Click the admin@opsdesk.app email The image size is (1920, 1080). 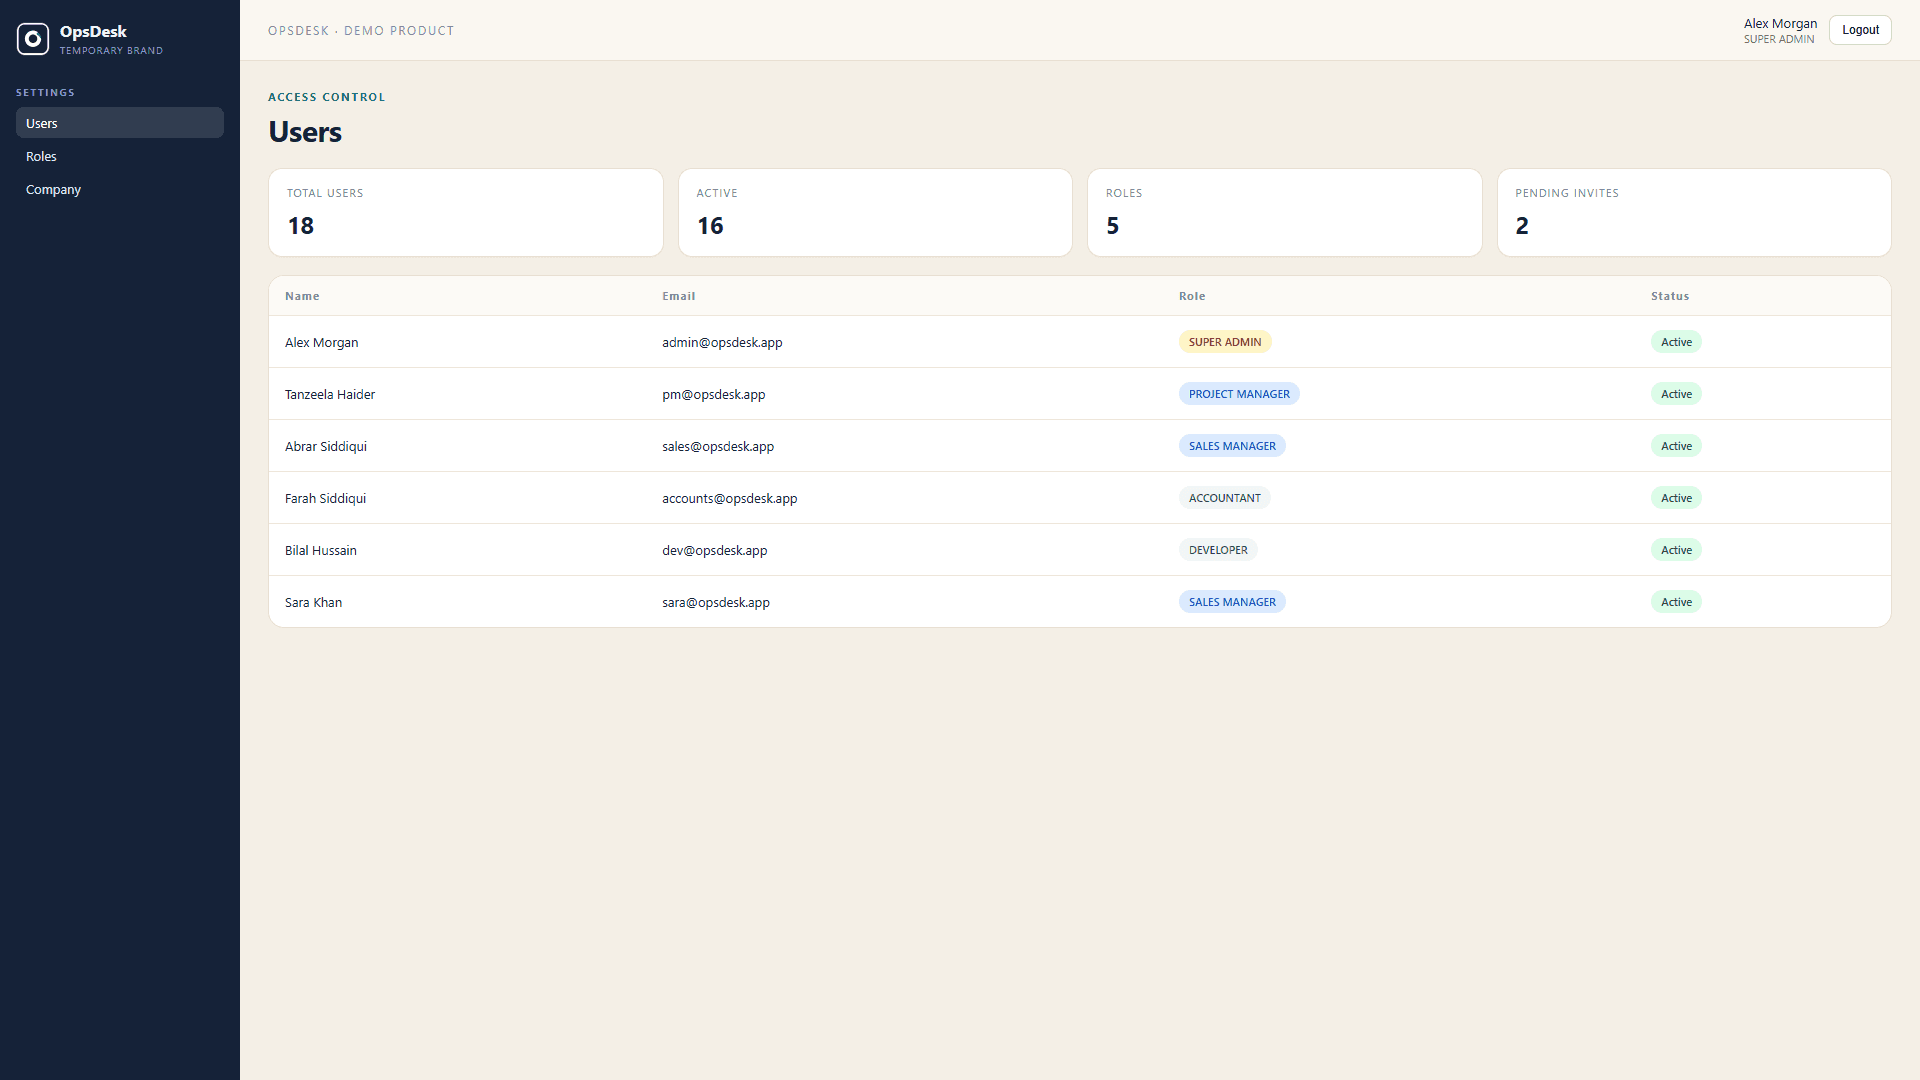722,342
